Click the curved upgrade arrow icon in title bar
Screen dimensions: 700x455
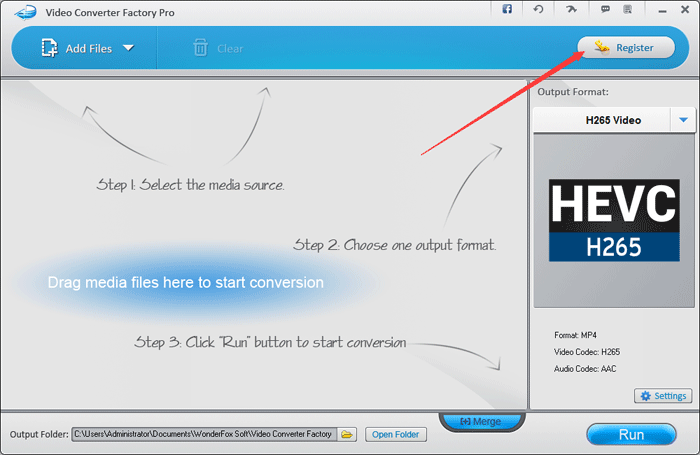point(571,9)
